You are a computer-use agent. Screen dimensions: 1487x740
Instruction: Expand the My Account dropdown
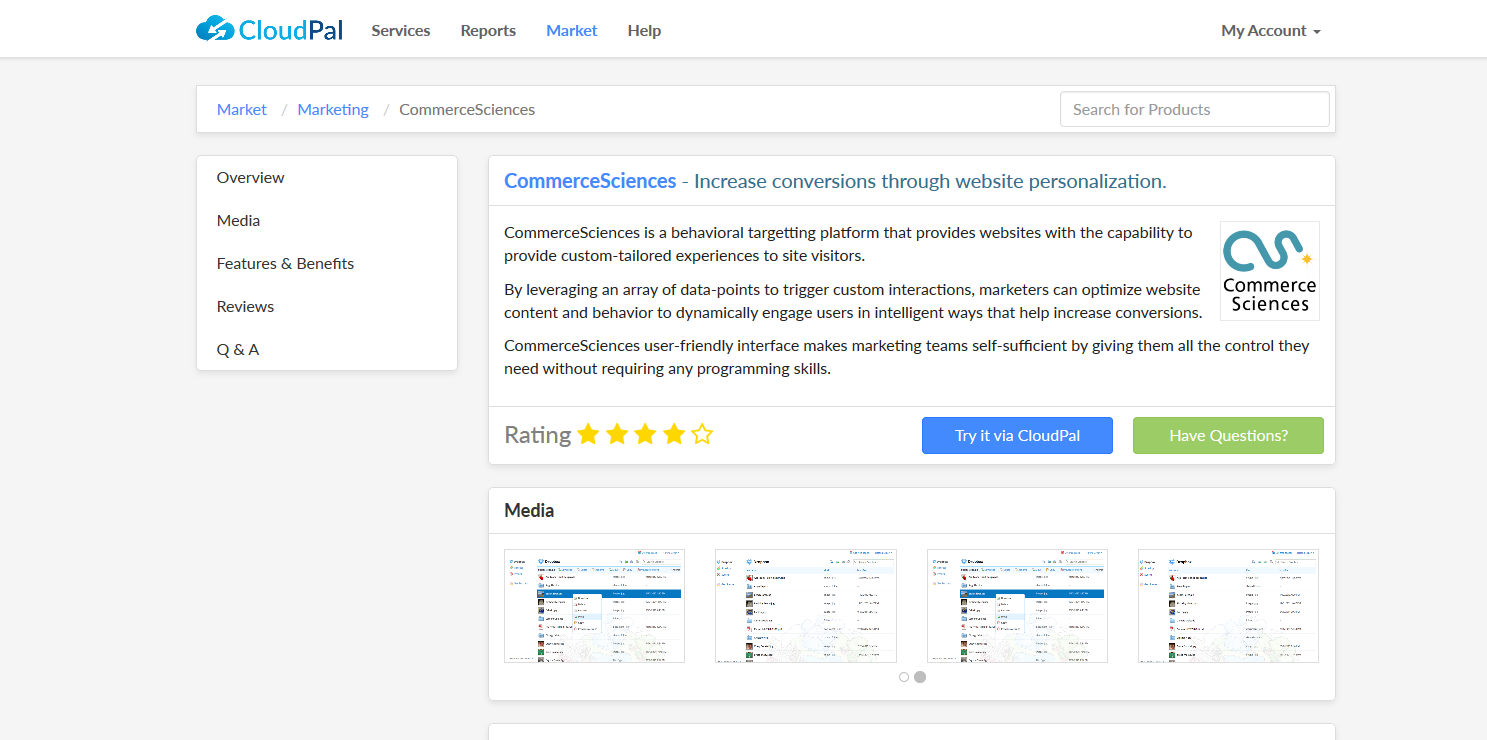[1271, 30]
